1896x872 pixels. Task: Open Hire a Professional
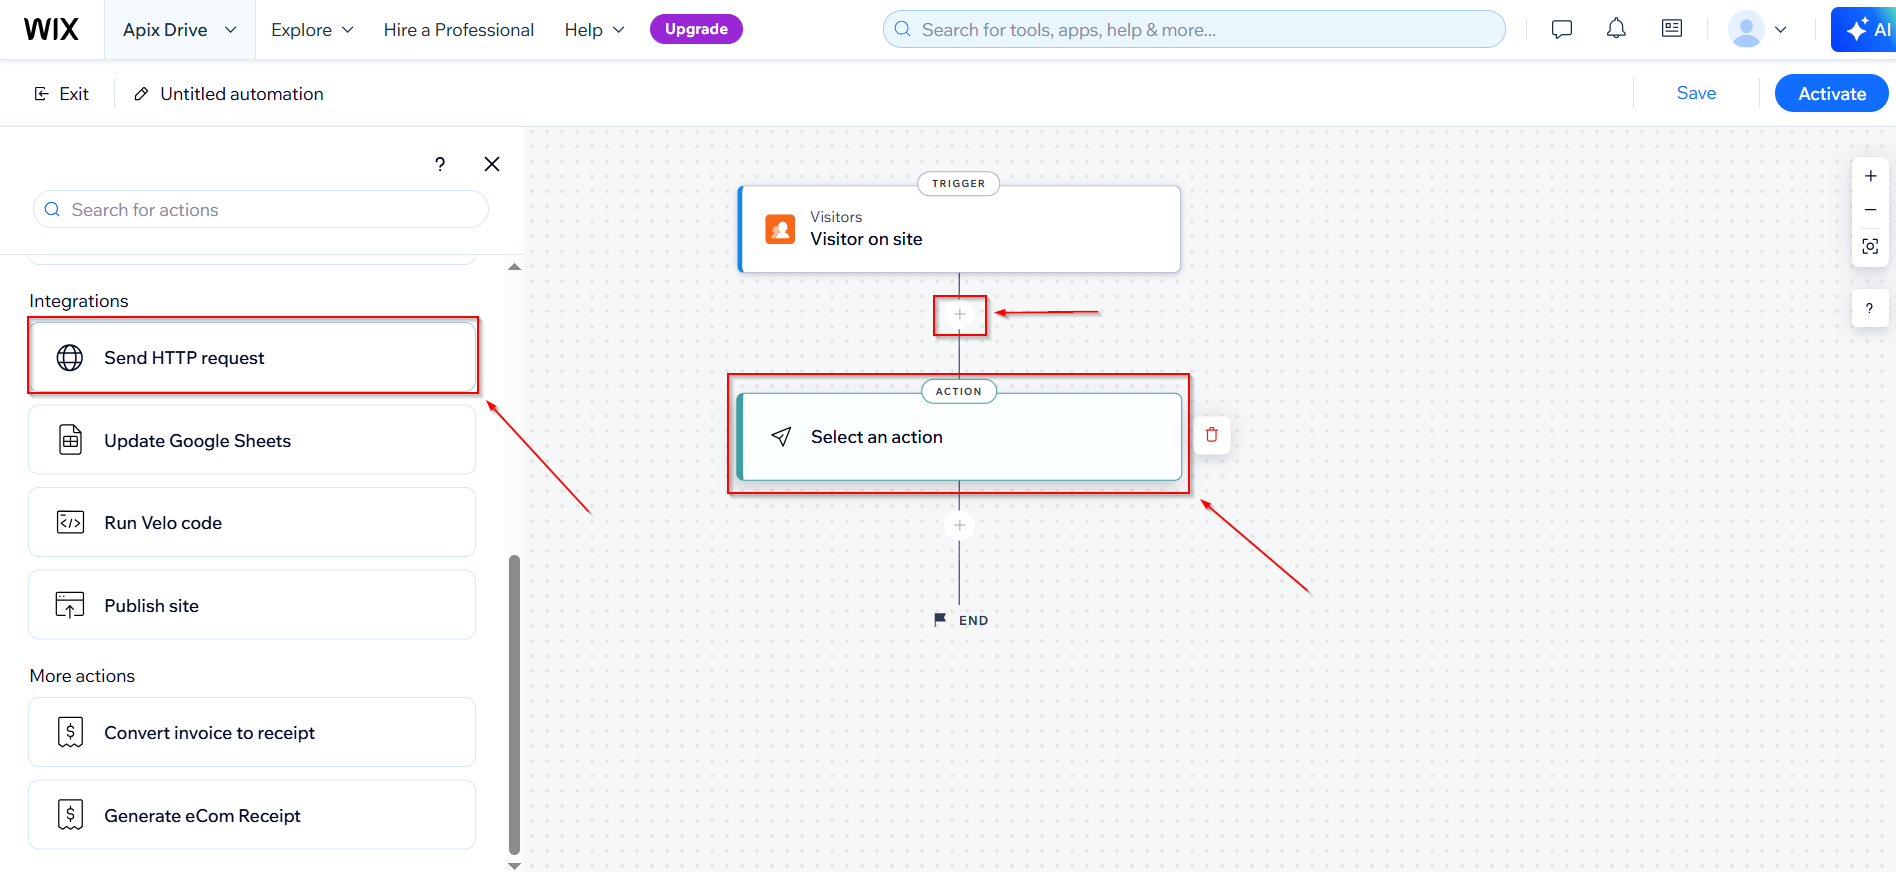pyautogui.click(x=459, y=30)
